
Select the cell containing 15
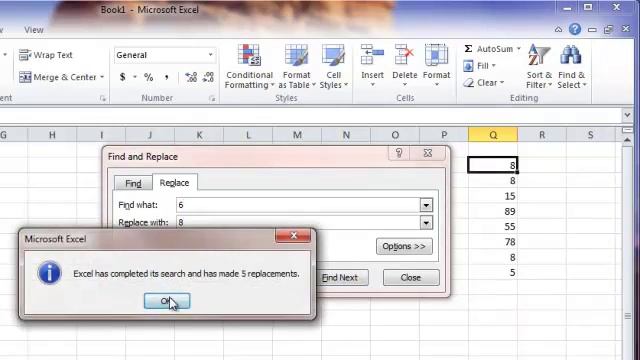493,196
